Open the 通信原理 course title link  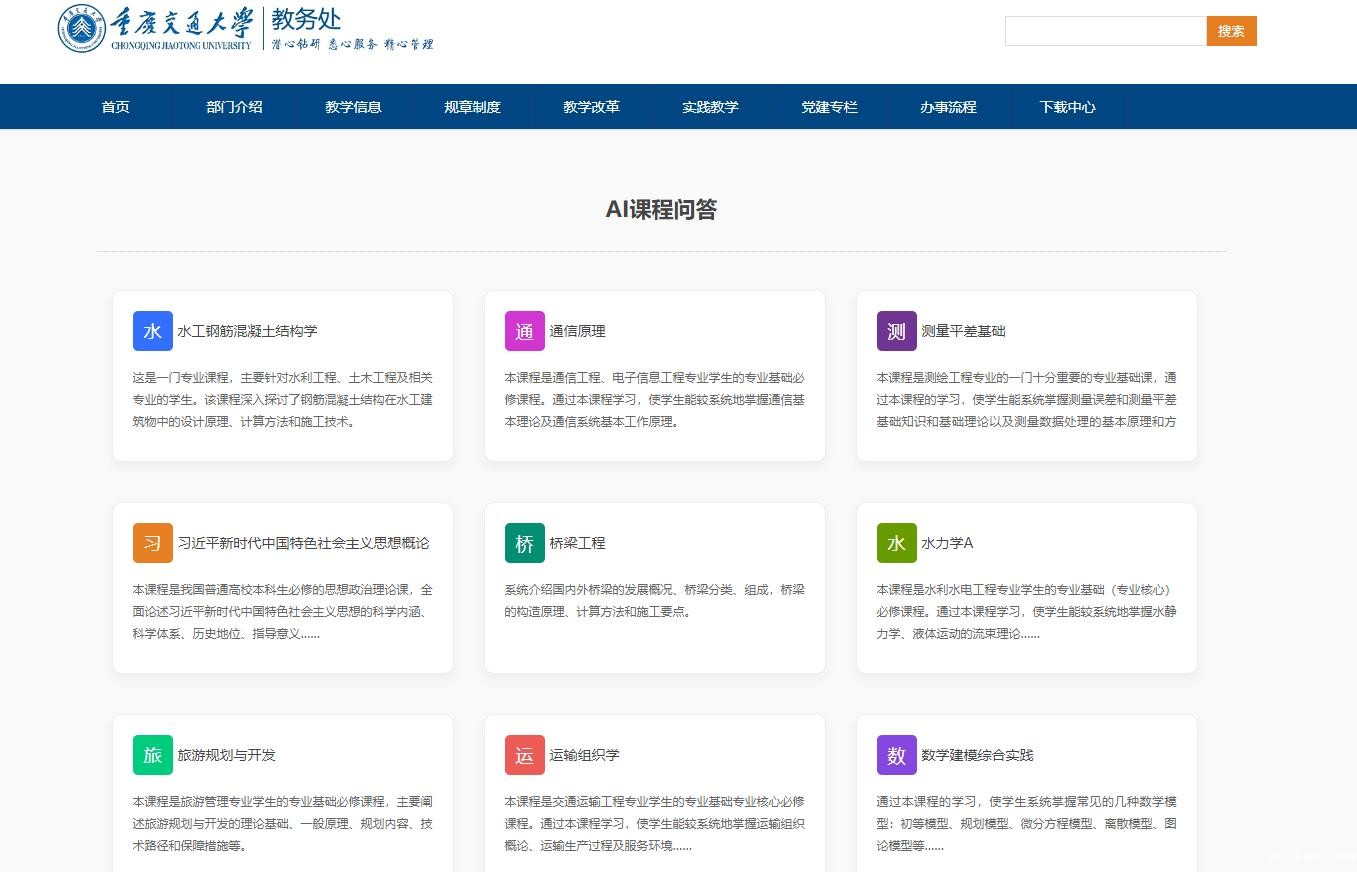tap(577, 331)
